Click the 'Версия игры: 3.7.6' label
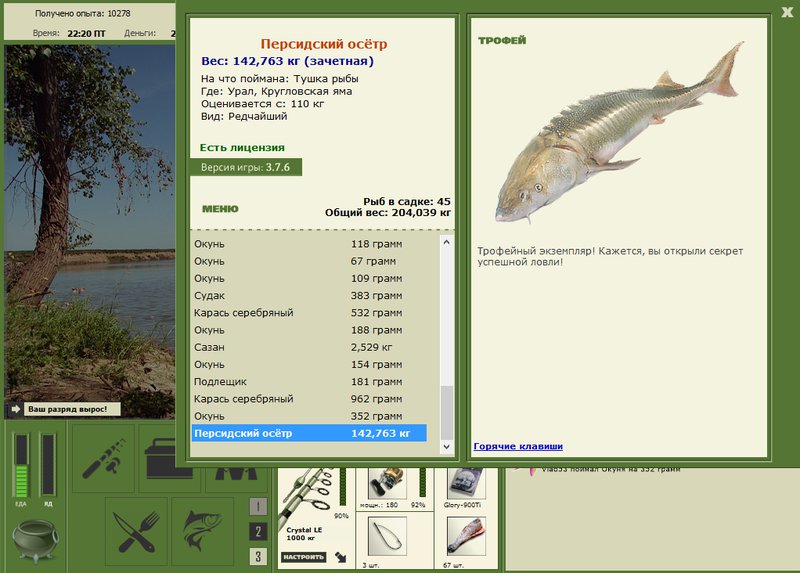 click(245, 167)
